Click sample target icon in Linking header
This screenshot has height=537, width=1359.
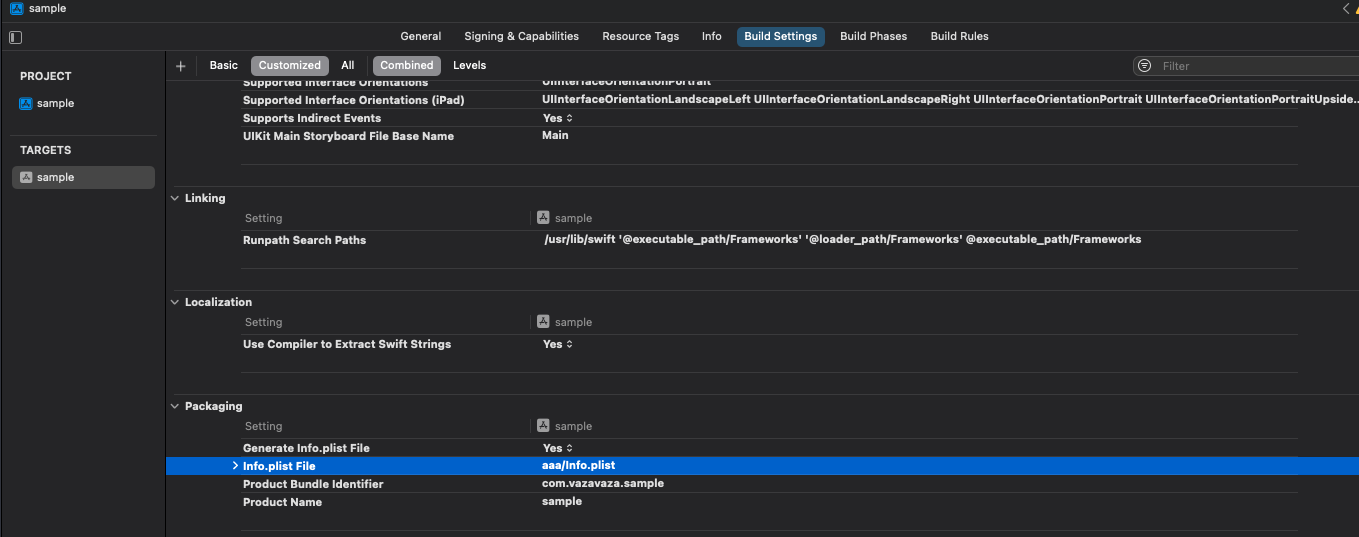pos(543,218)
